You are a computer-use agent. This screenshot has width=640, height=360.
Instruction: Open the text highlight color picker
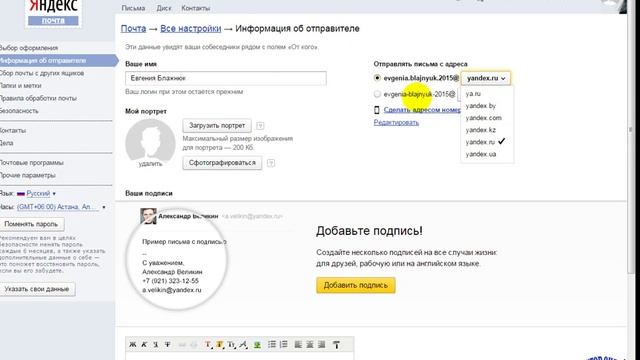(x=220, y=344)
